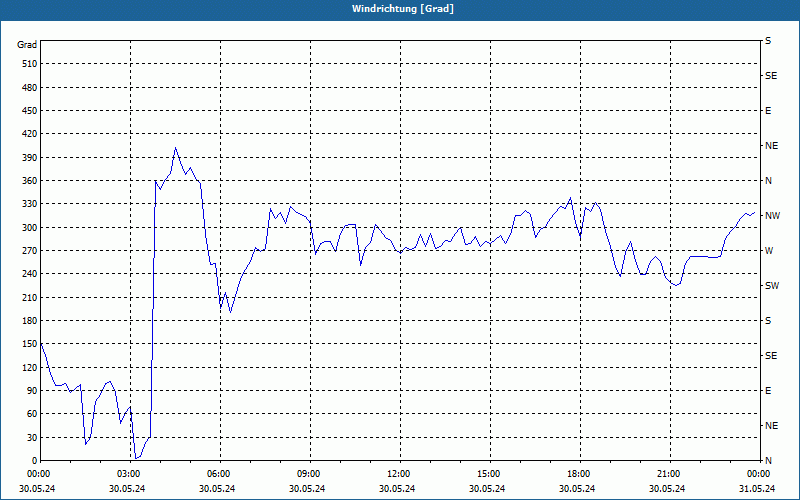Click the 31.05.24 date label
The width and height of the screenshot is (800, 500).
[757, 488]
